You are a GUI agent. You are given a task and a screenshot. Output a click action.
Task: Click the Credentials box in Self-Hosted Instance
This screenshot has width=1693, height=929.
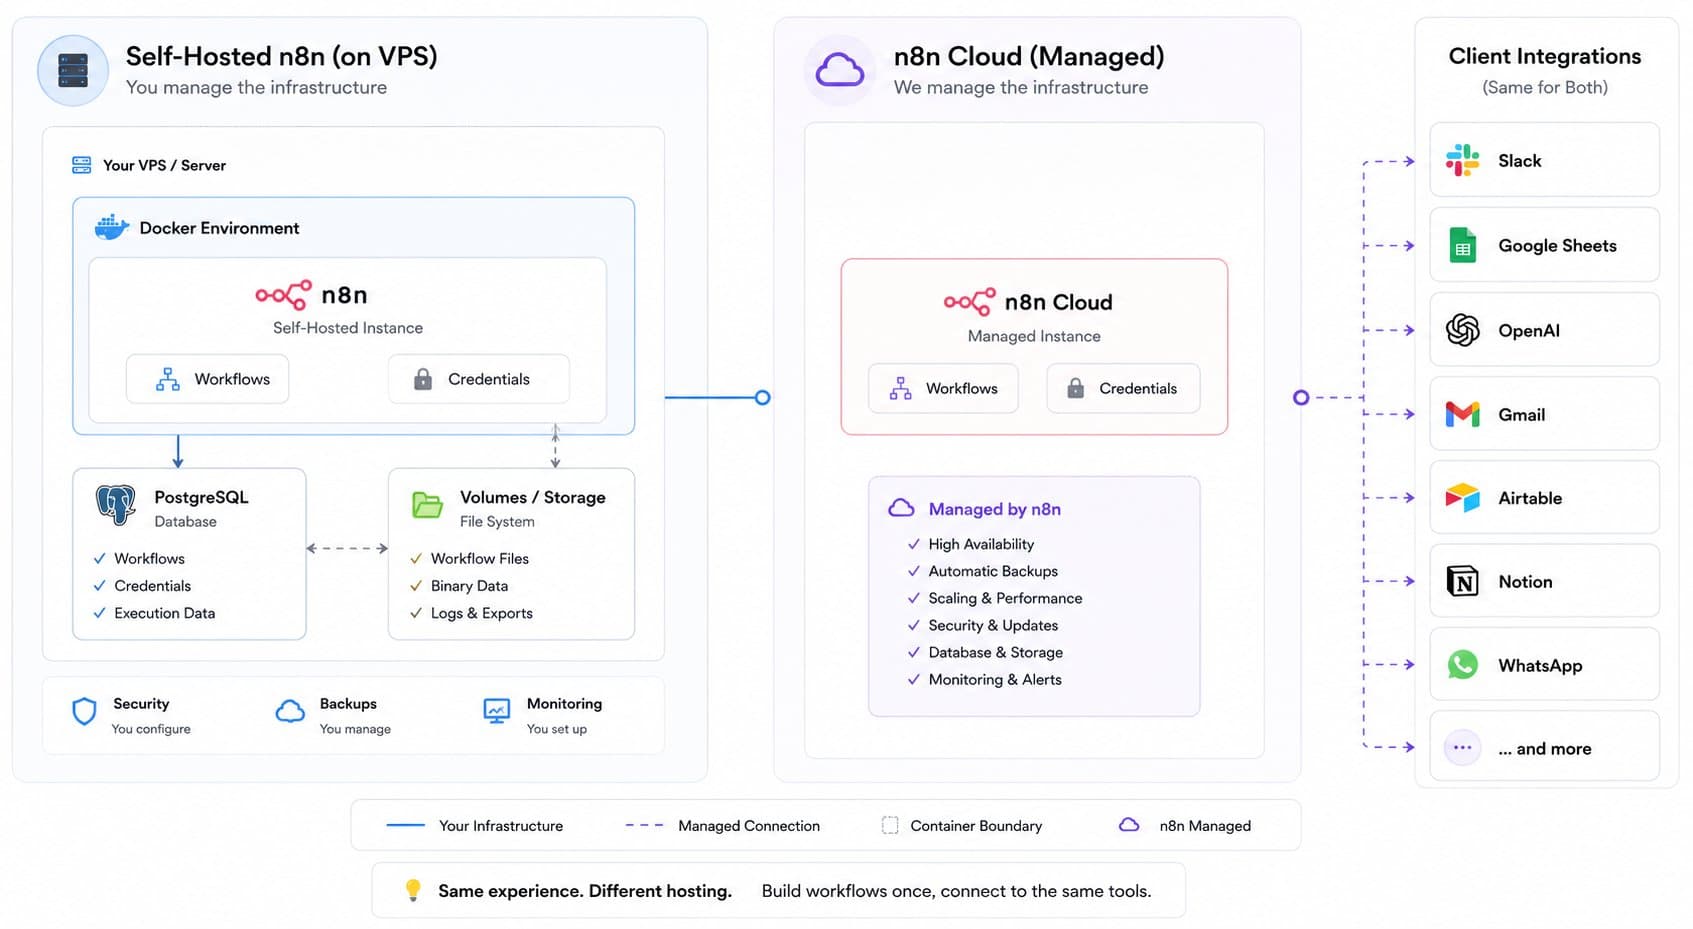479,379
